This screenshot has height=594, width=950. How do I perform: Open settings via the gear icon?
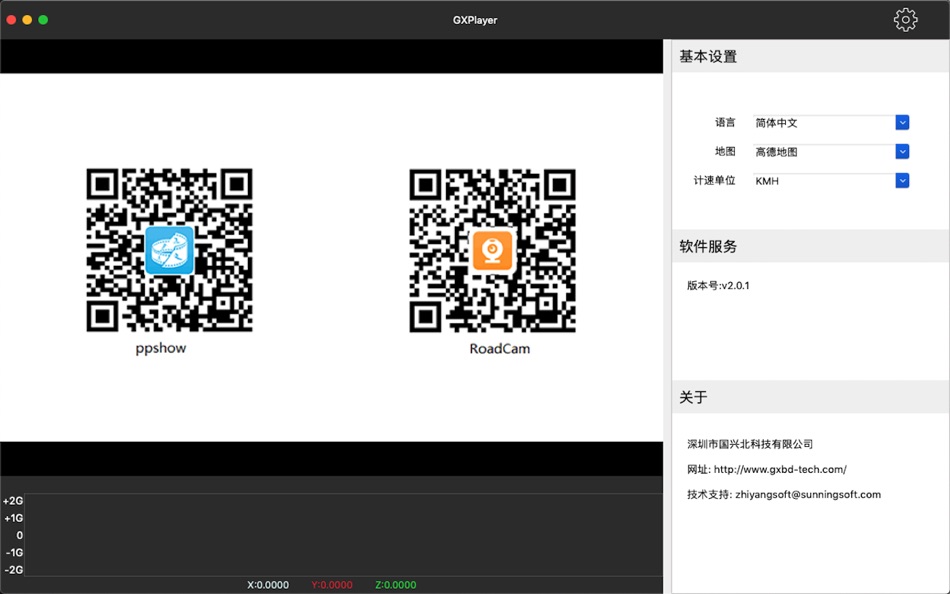(905, 20)
